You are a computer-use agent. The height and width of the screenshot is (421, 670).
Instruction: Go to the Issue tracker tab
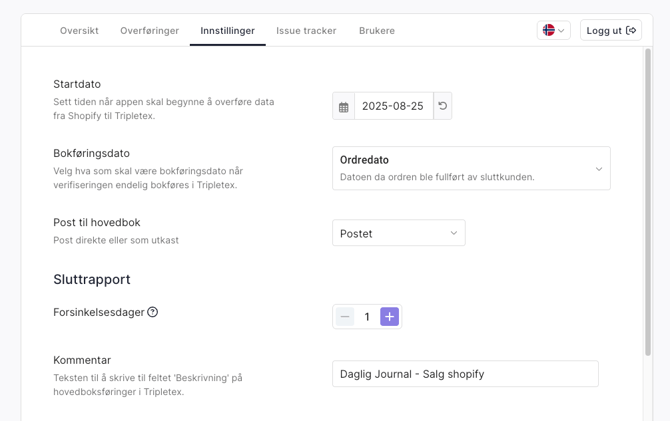pyautogui.click(x=306, y=31)
